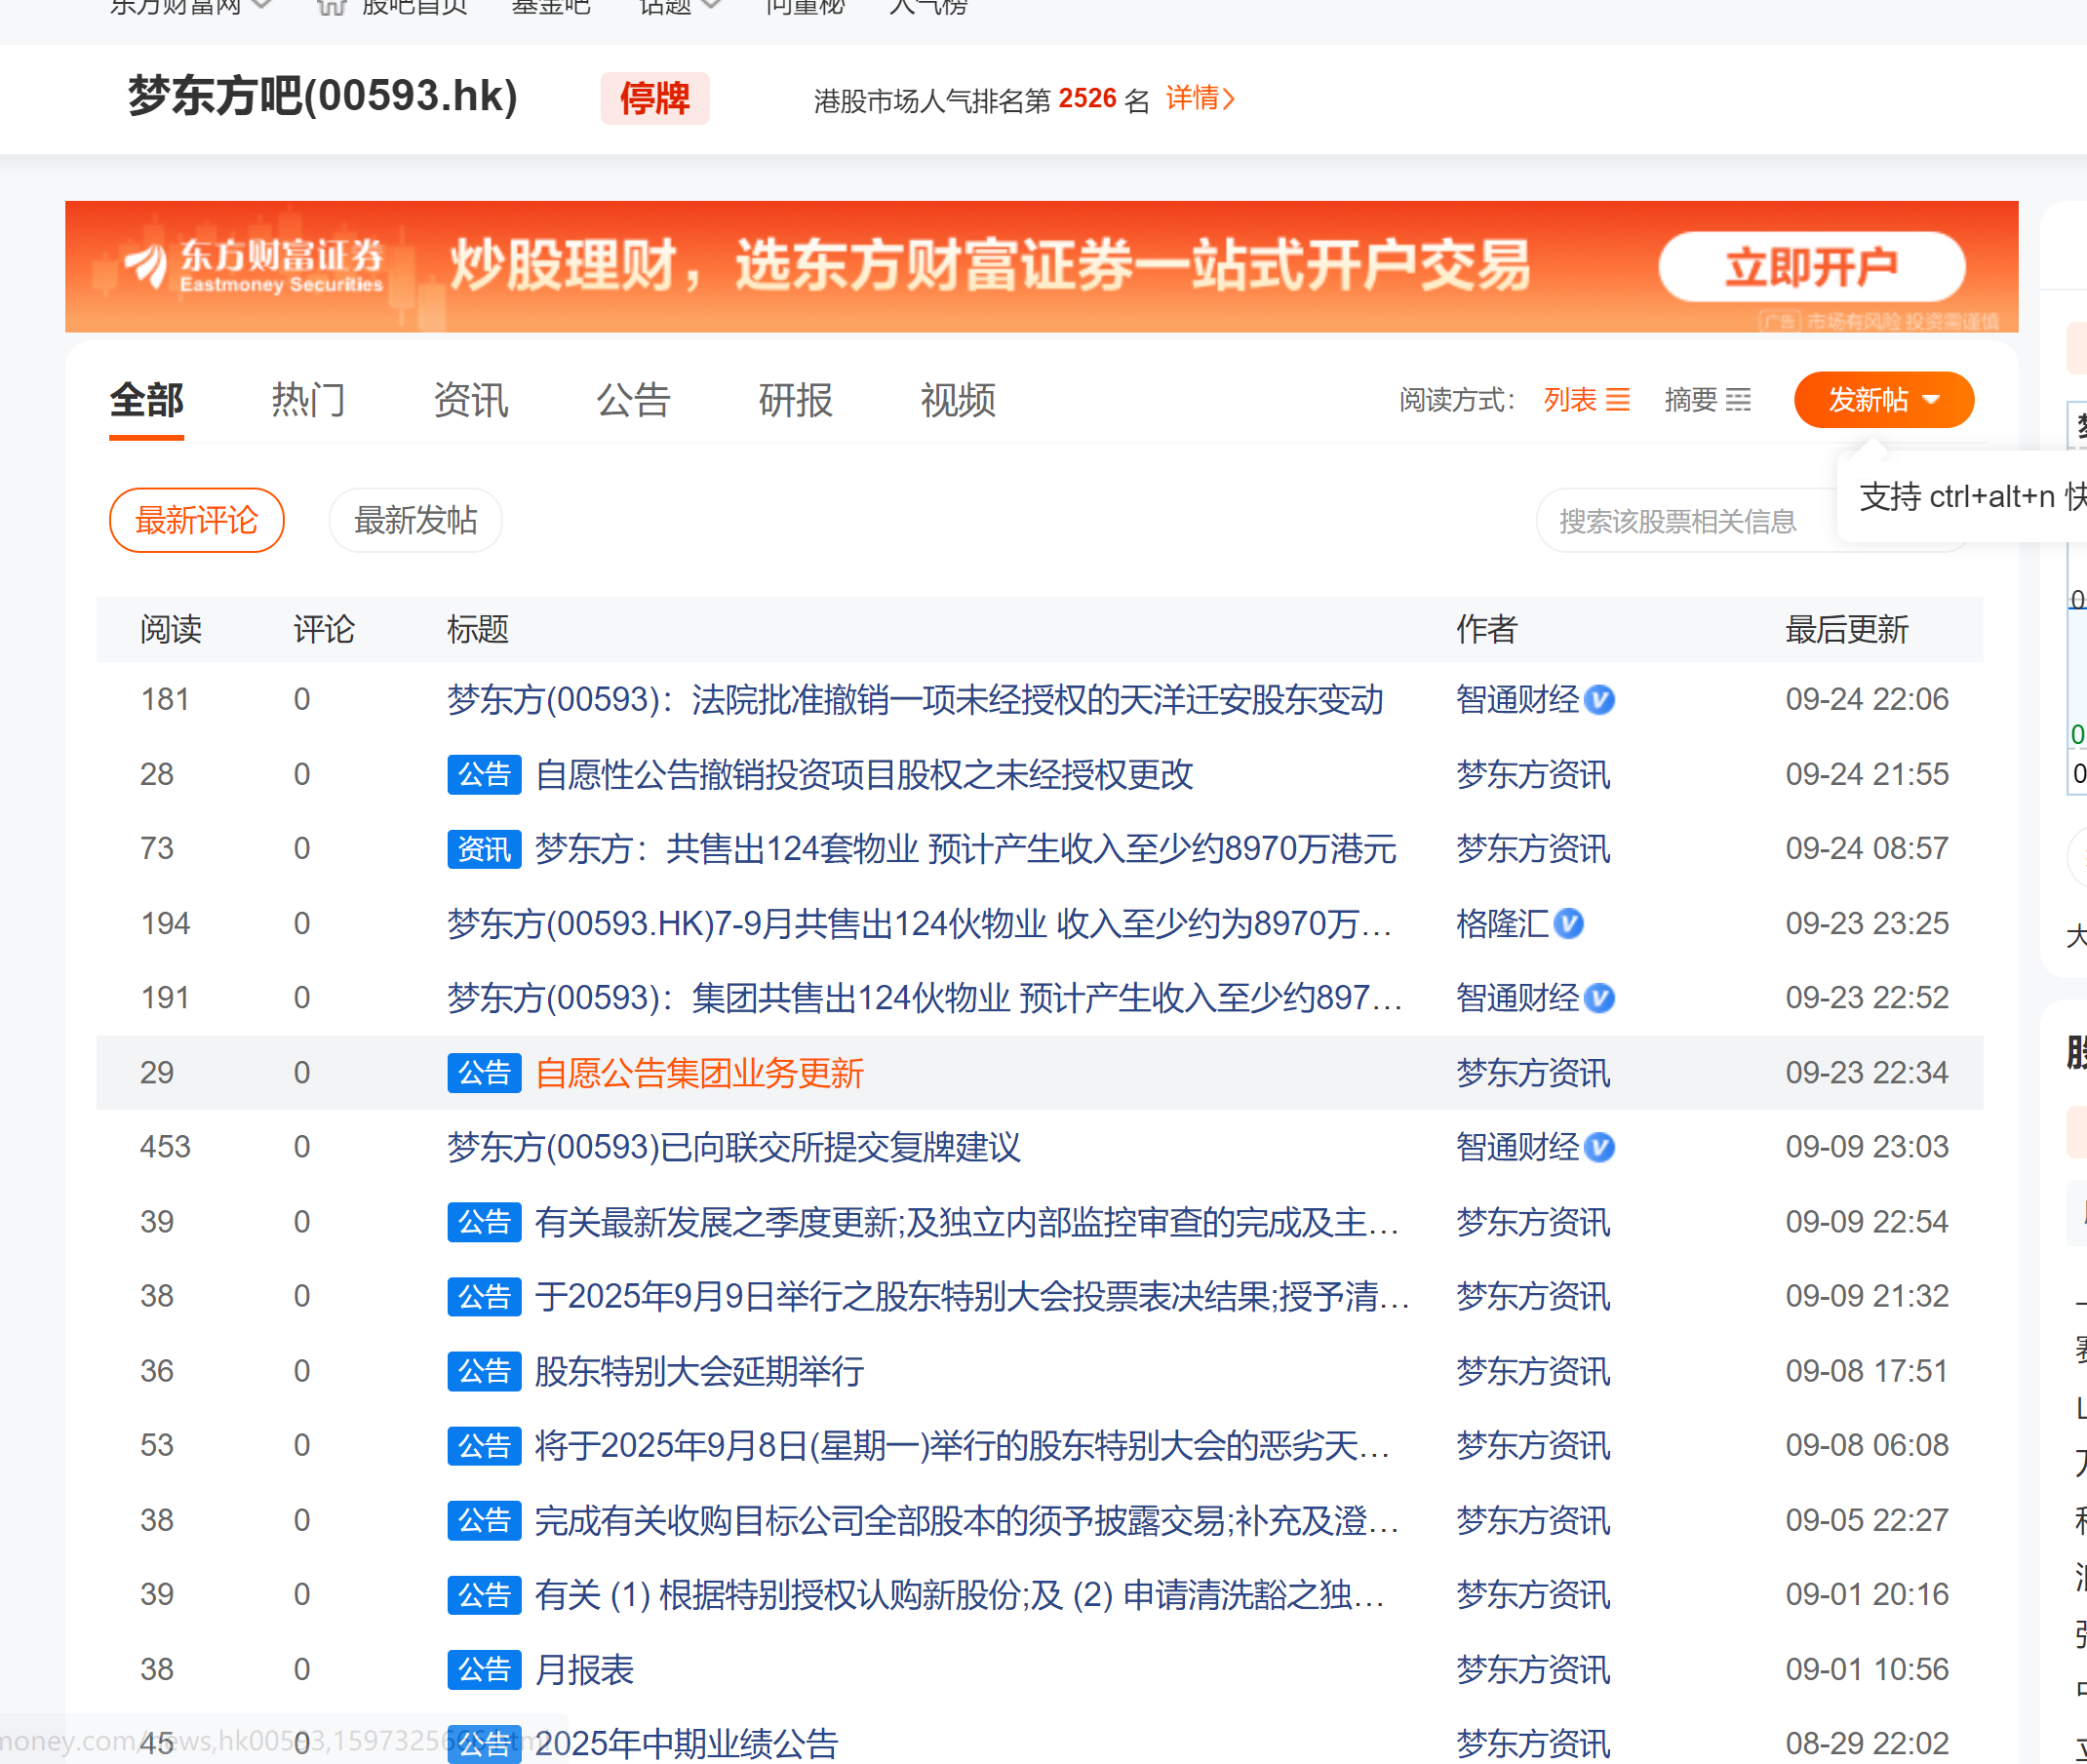
Task: Switch to the 热门 tab
Action: [x=308, y=400]
